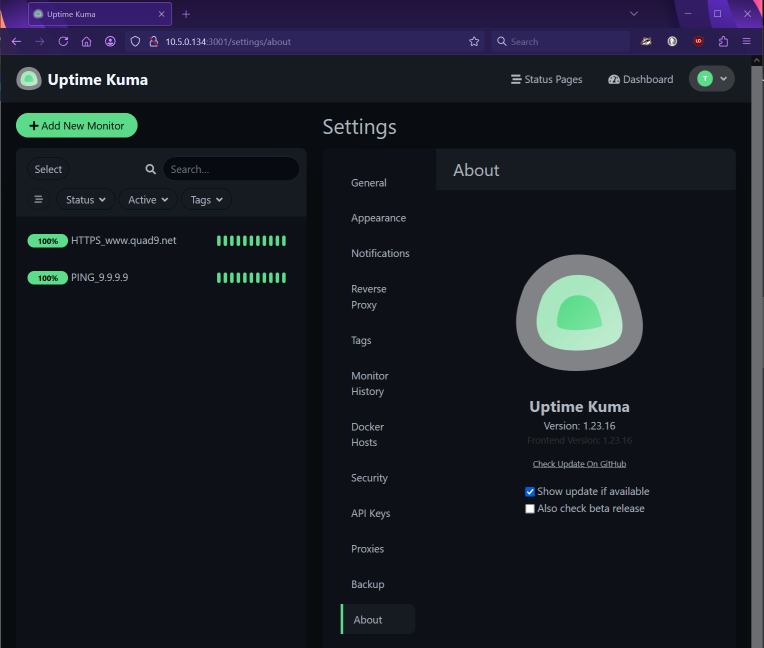Viewport: 764px width, 648px height.
Task: Open the Tags filter dropdown
Action: pos(207,200)
